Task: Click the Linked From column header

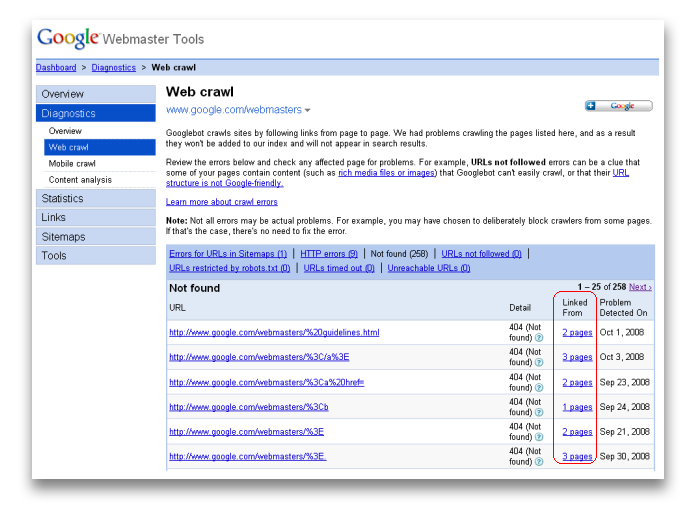Action: (574, 308)
